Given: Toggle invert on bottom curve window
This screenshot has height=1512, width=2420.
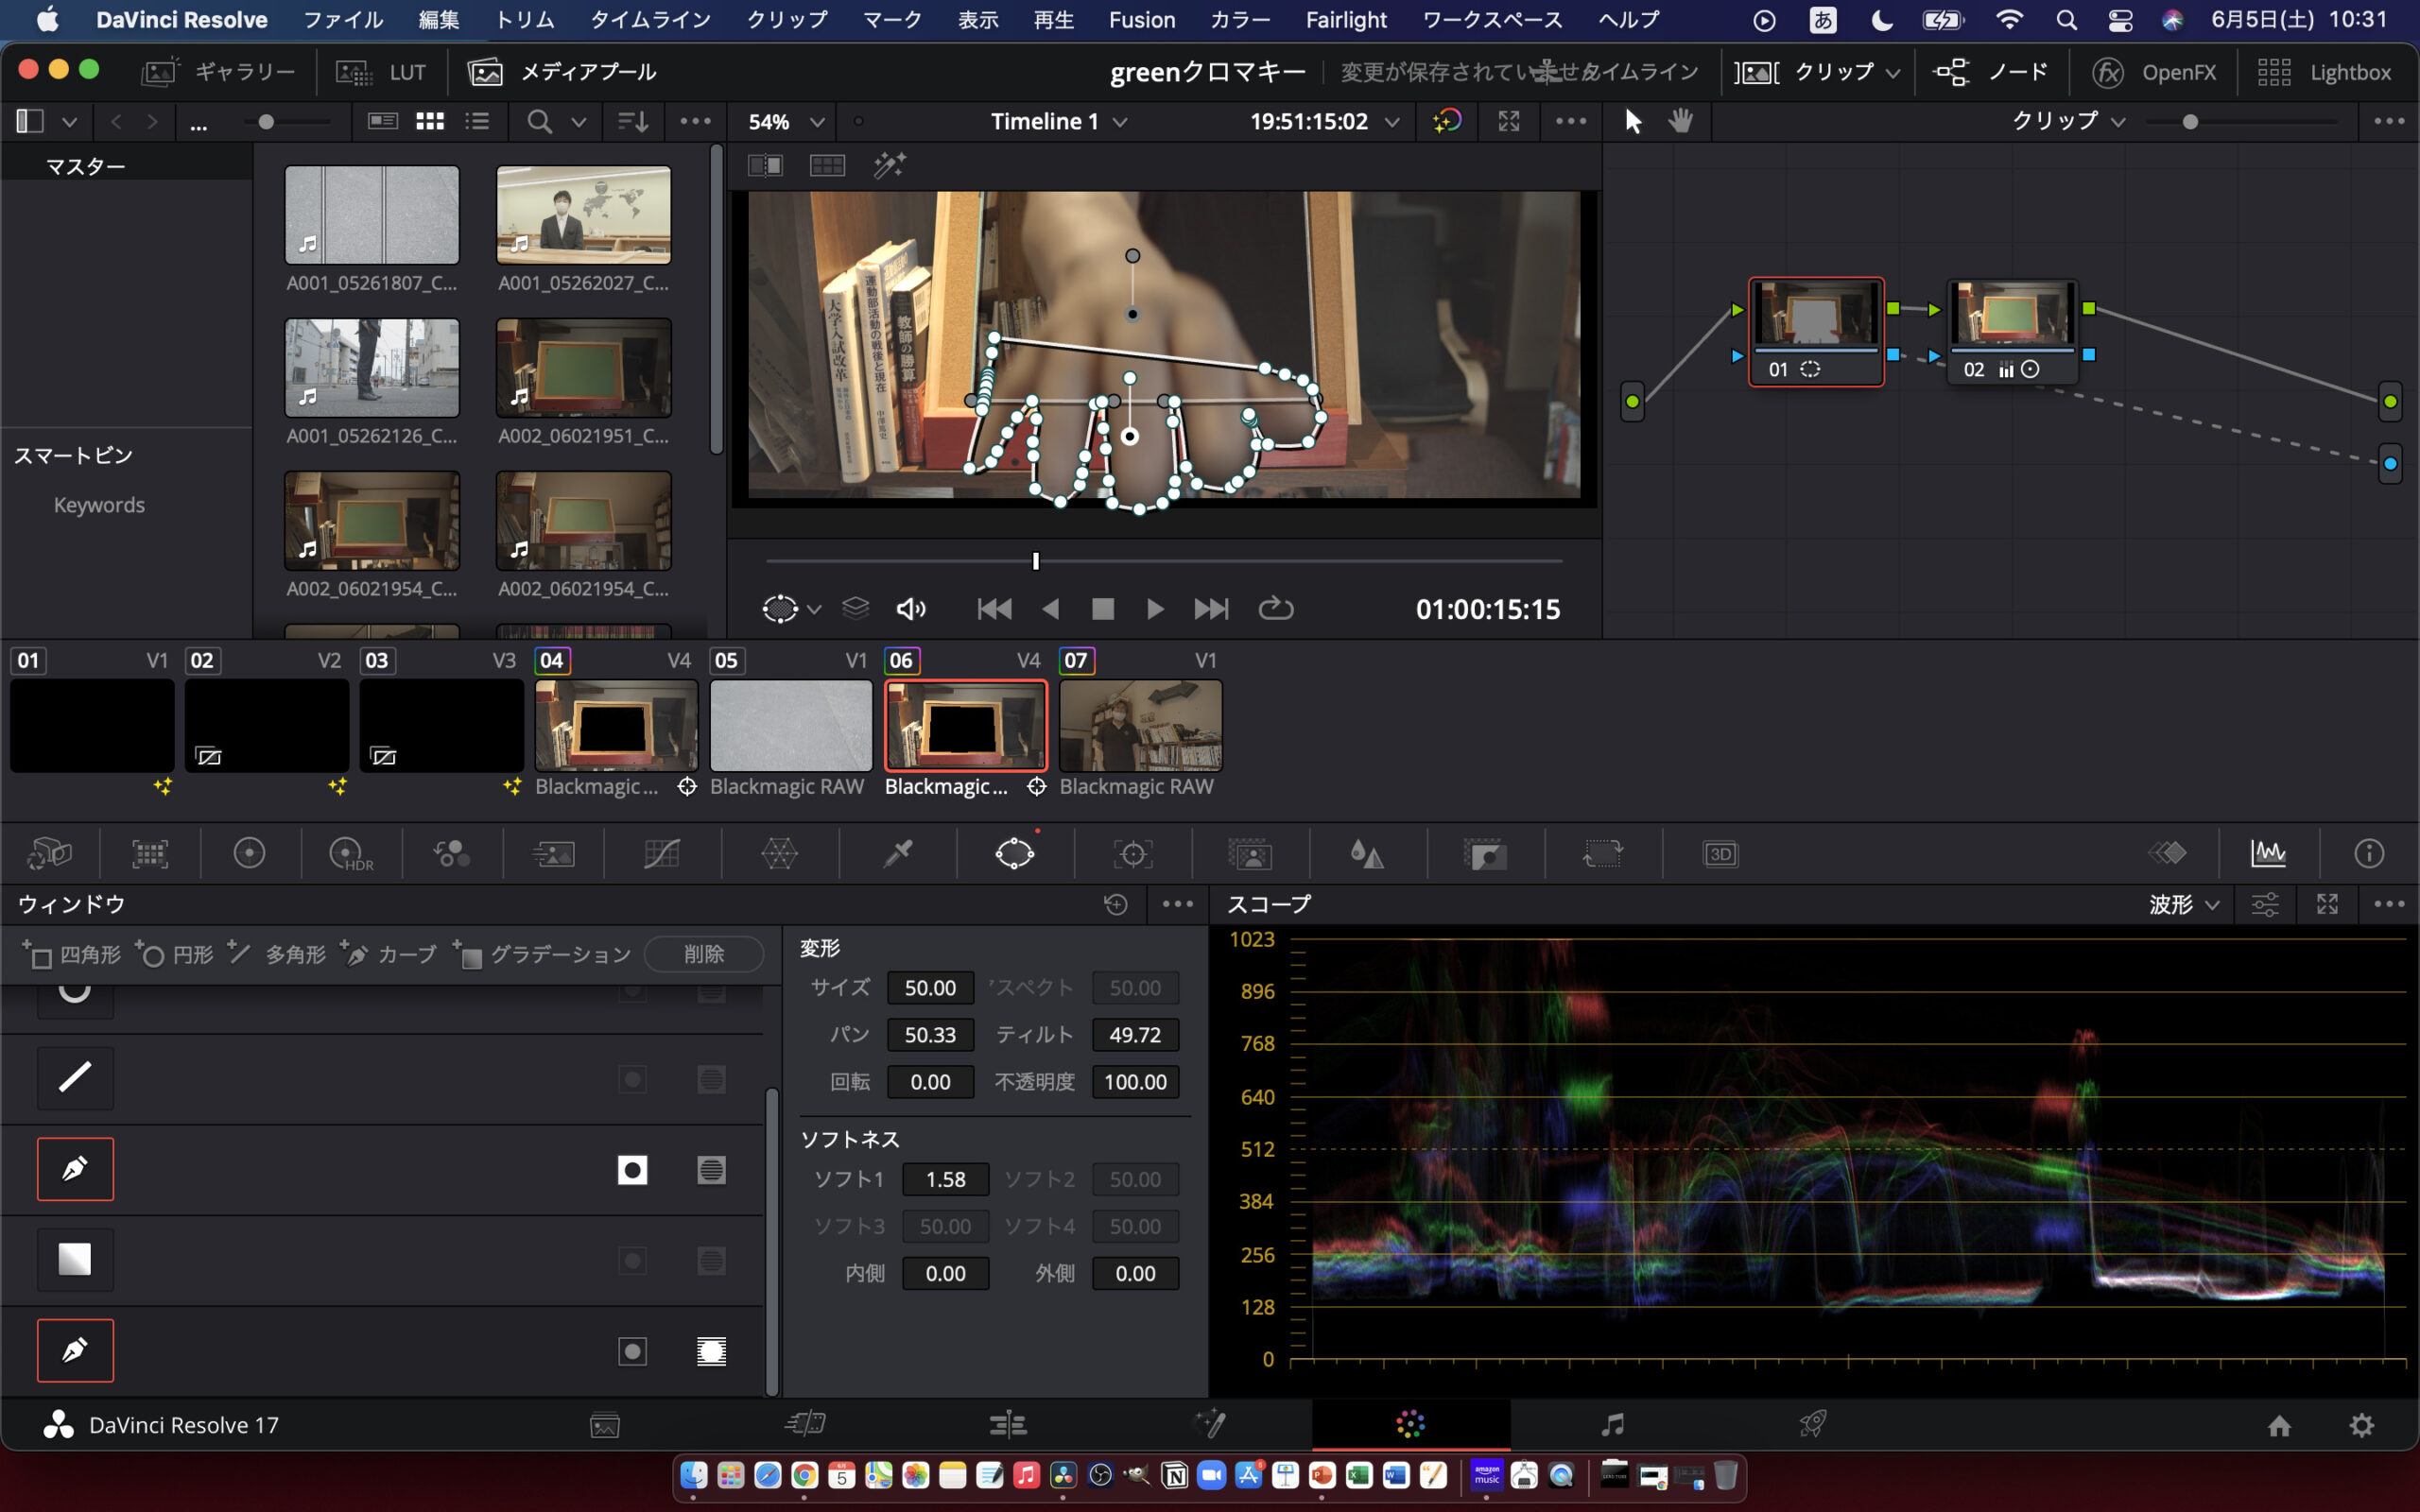Looking at the screenshot, I should (632, 1352).
